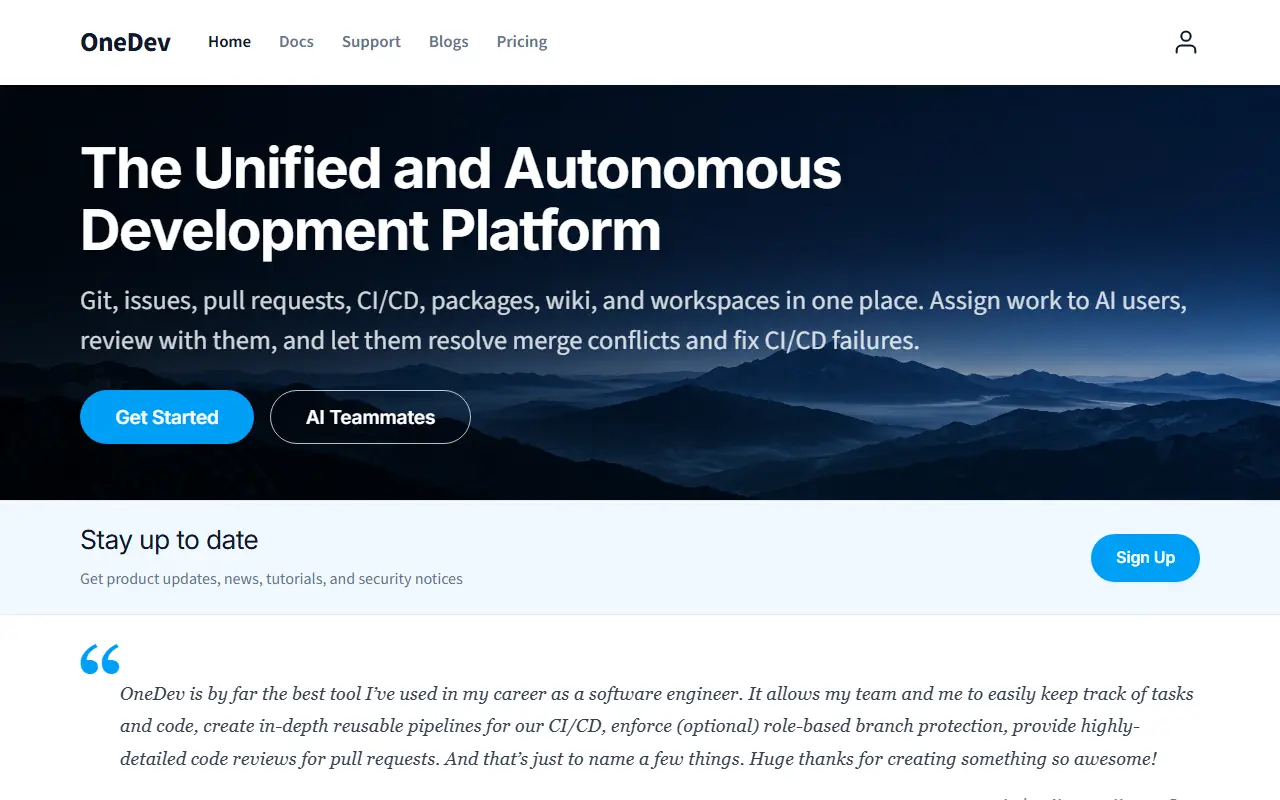Select the Home menu item
Image resolution: width=1280 pixels, height=800 pixels.
click(x=229, y=42)
